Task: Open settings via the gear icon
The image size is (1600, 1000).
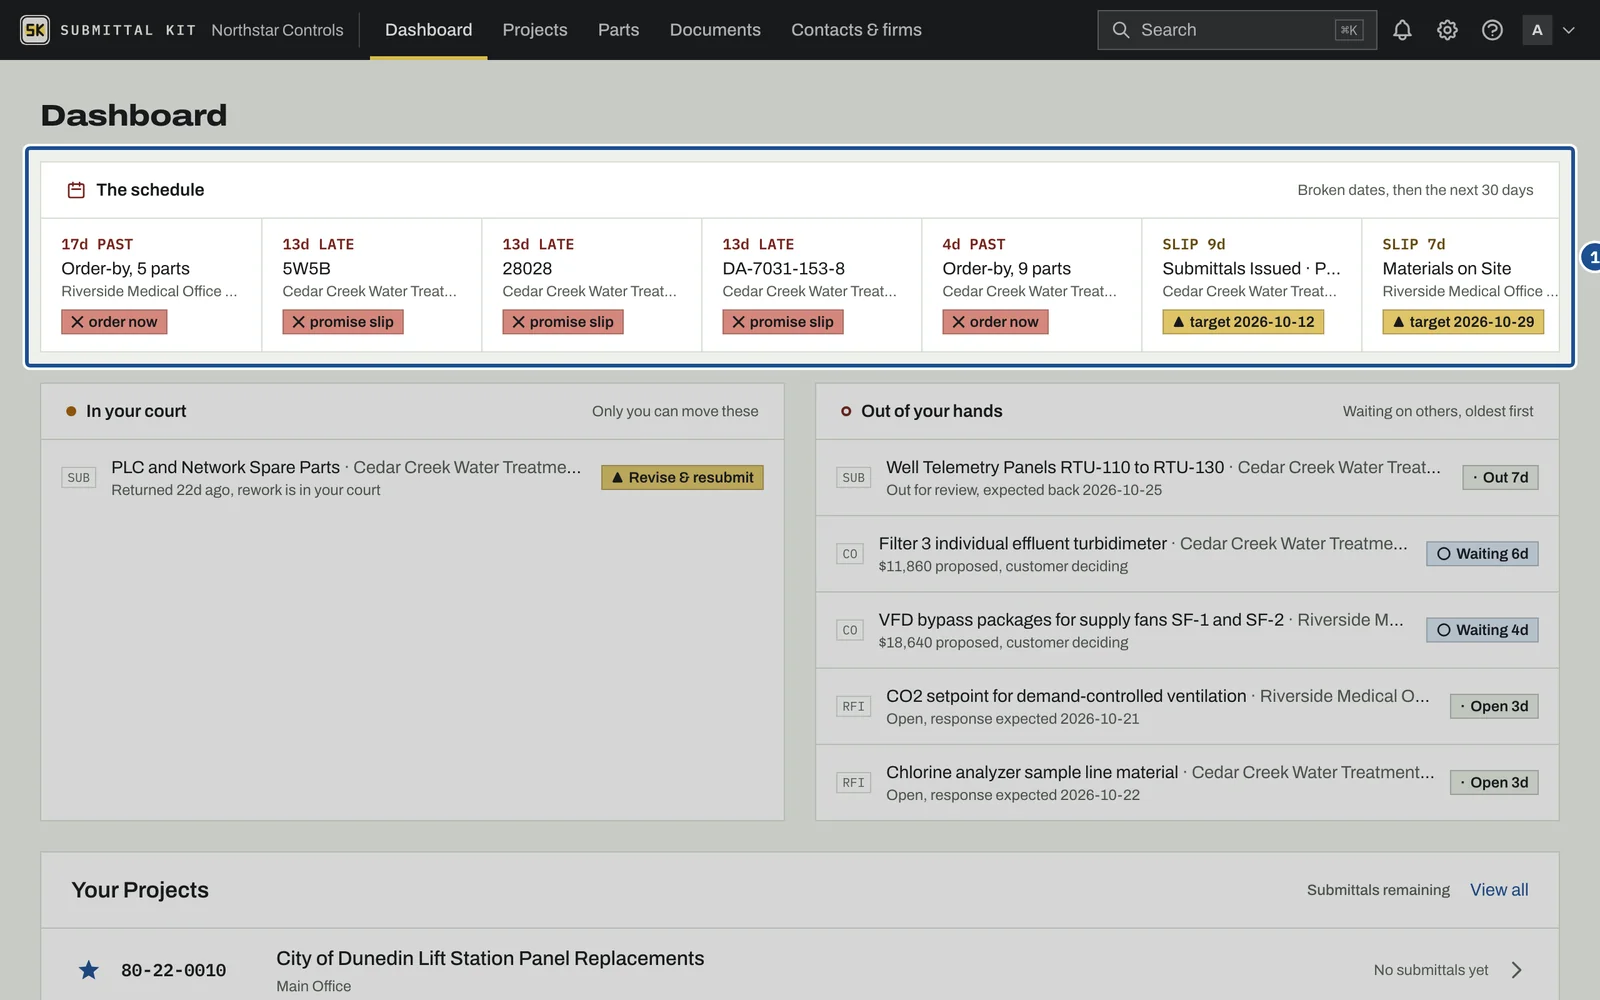Action: 1447,30
